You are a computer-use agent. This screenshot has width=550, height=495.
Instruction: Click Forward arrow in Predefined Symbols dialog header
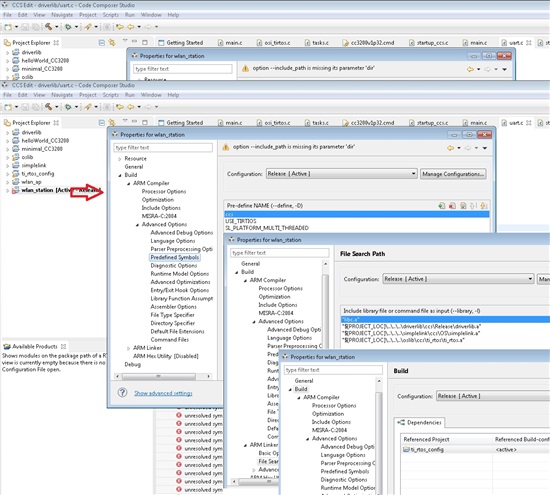468,148
